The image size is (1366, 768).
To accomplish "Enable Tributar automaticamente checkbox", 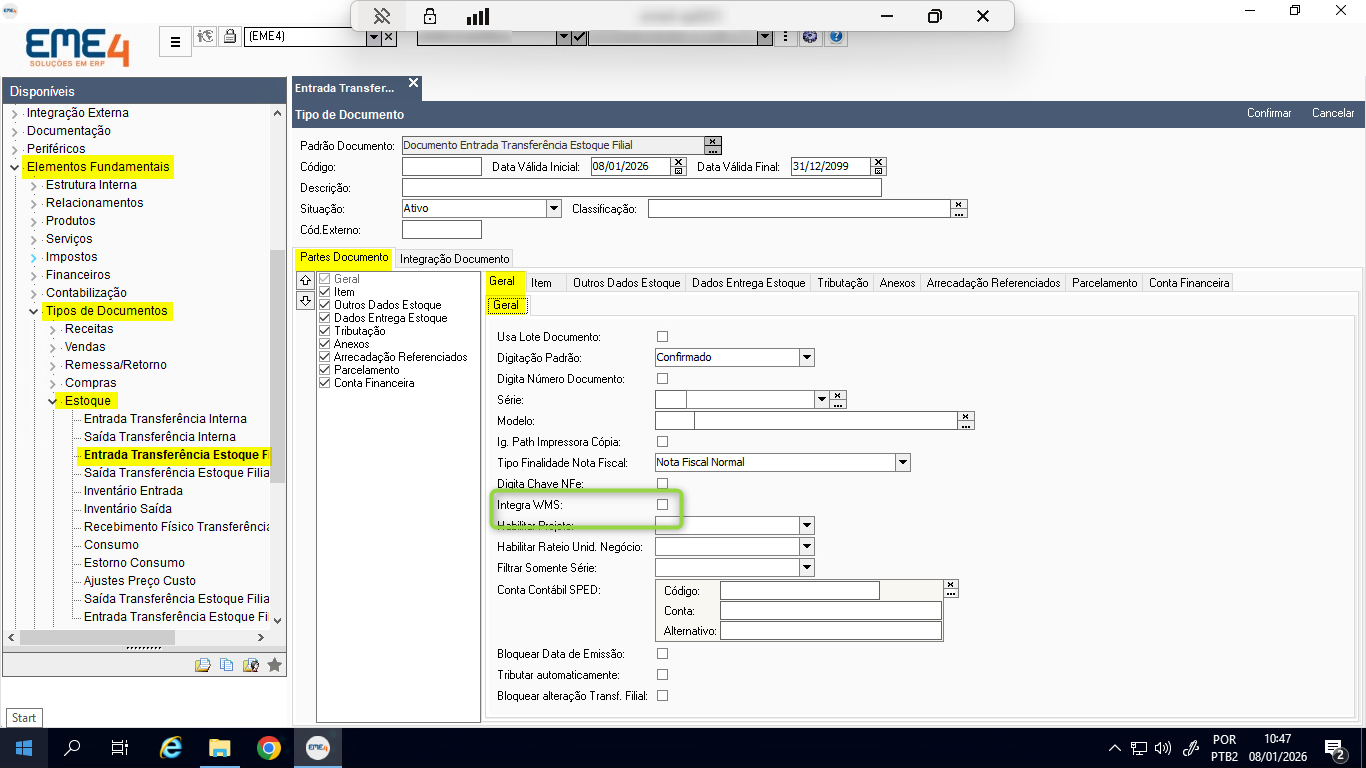I will tap(662, 675).
